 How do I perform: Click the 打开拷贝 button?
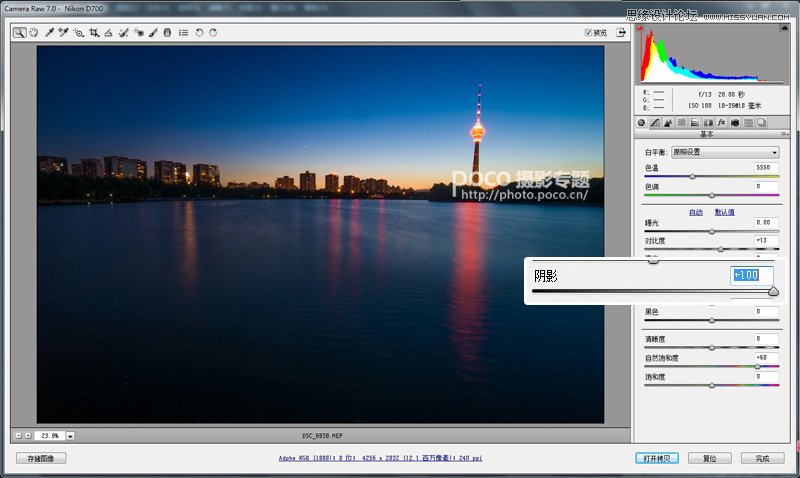click(657, 458)
